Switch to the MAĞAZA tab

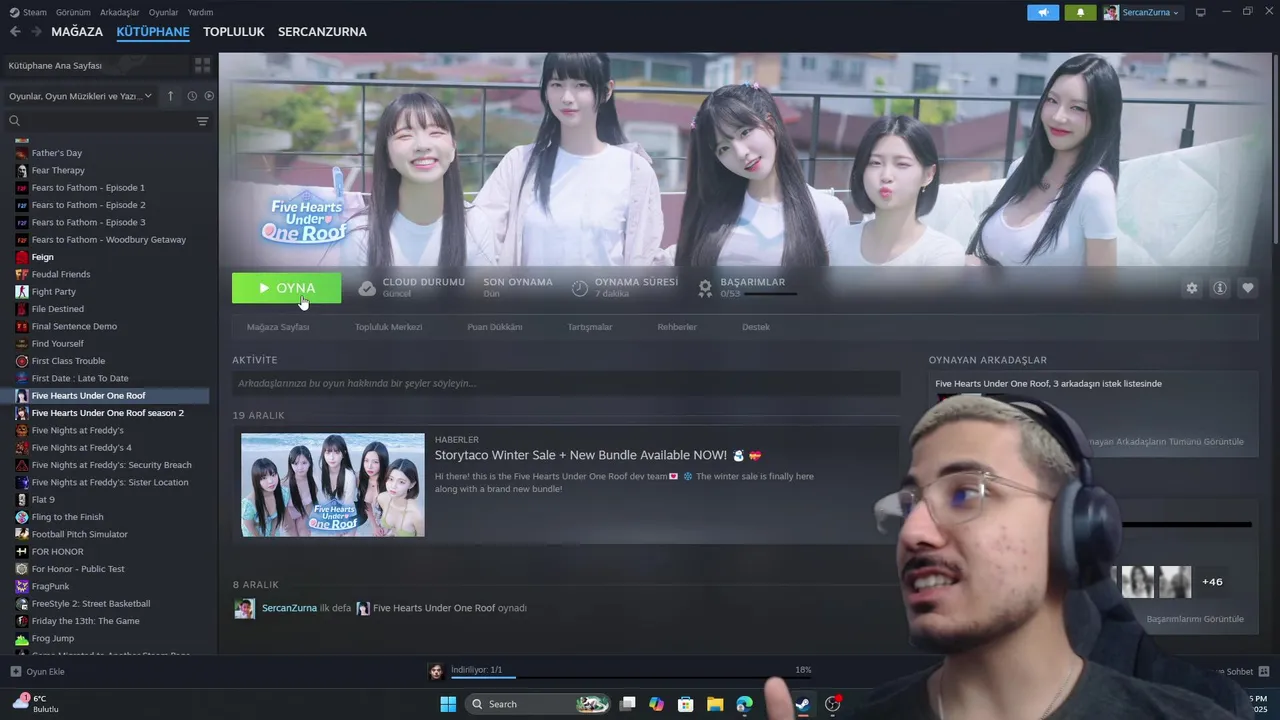(x=77, y=32)
